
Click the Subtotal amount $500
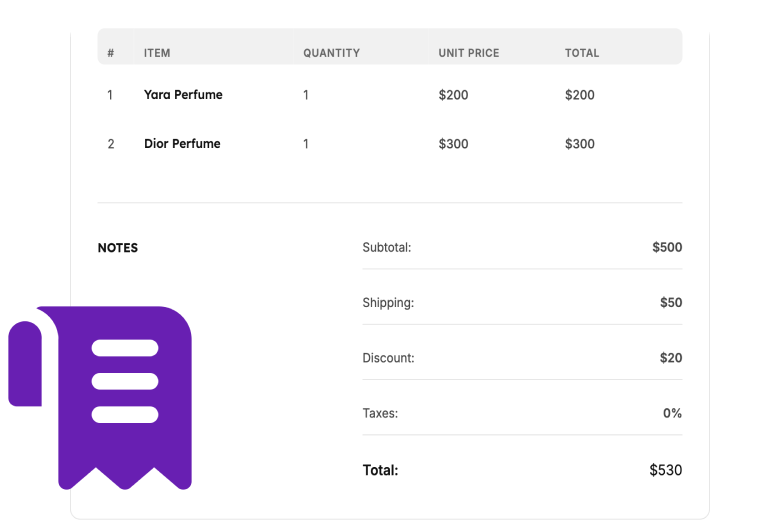pyautogui.click(x=667, y=247)
